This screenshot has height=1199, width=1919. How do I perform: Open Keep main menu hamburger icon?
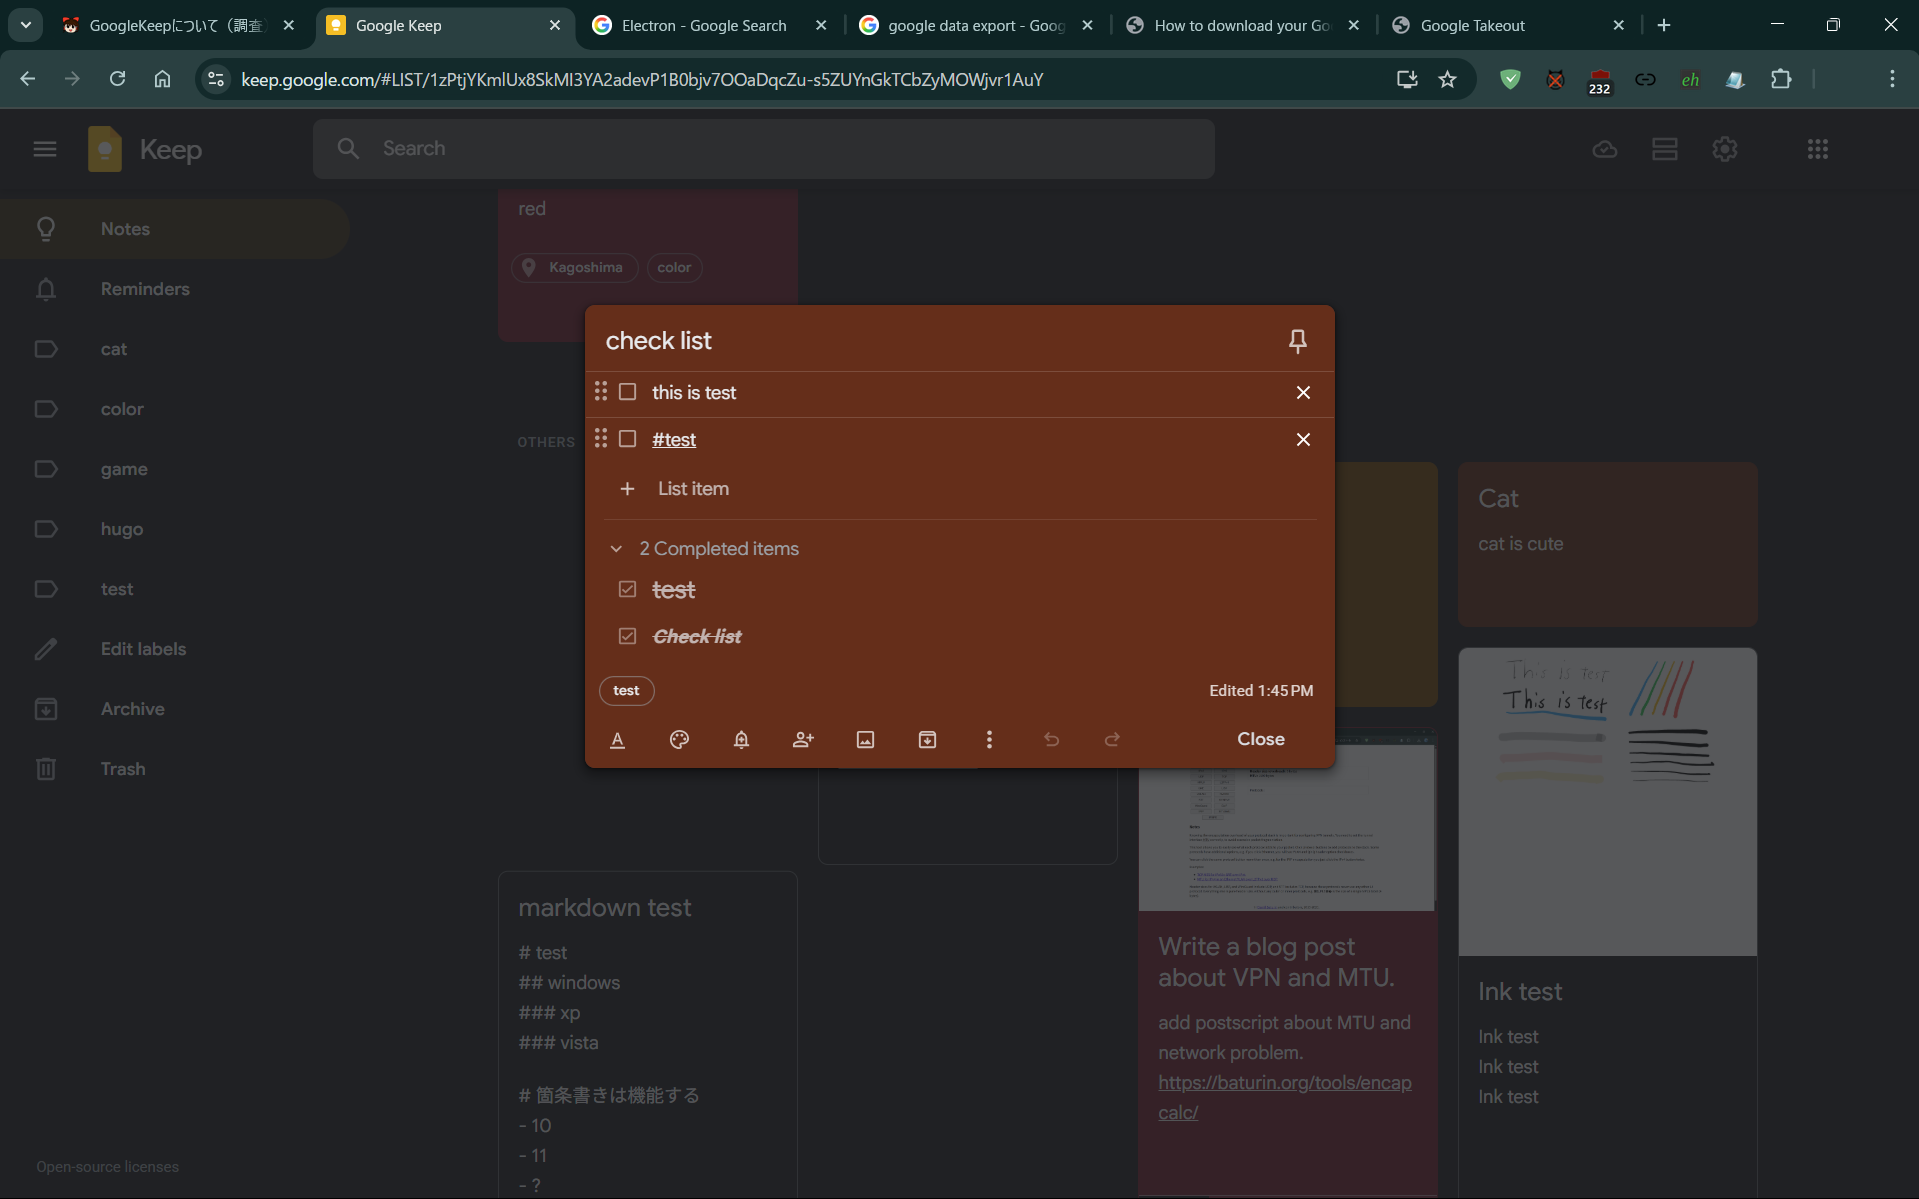(45, 149)
